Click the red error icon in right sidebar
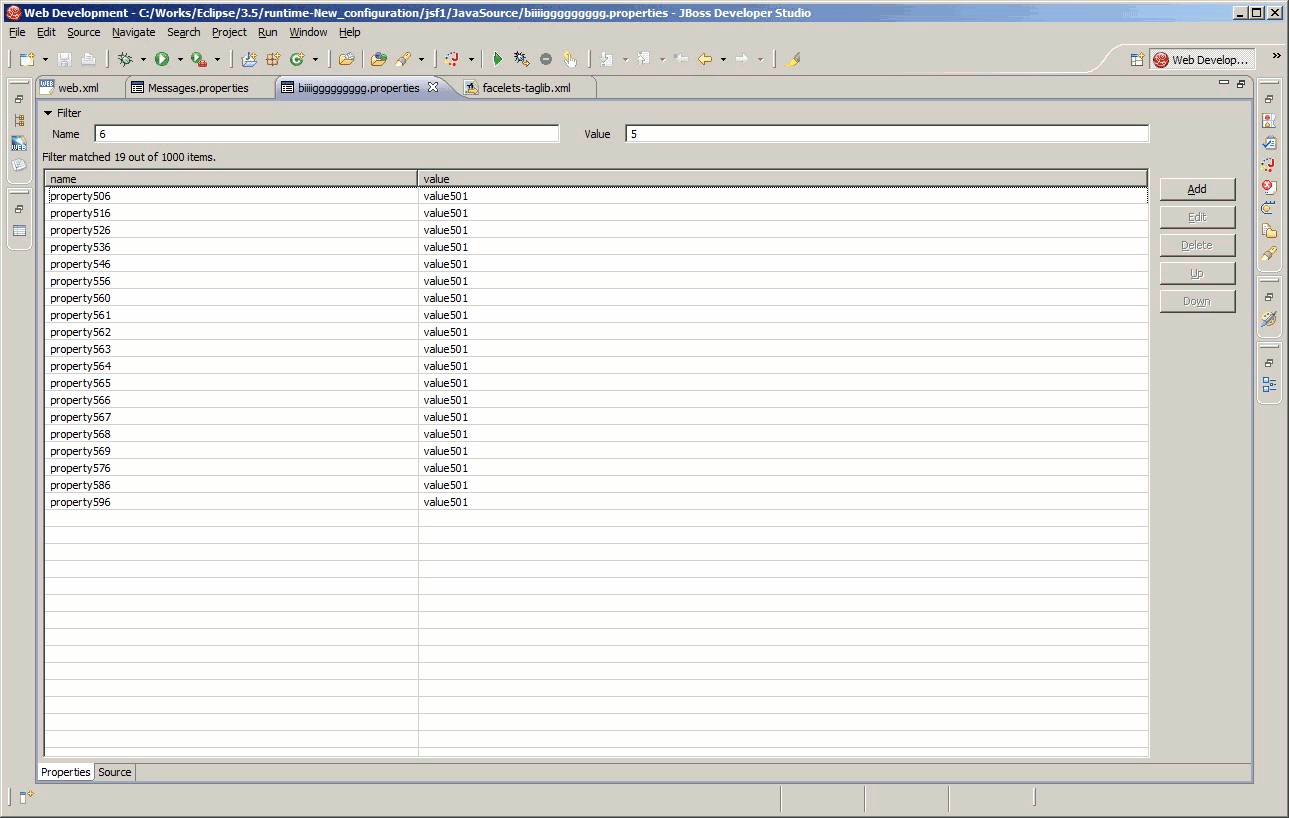Viewport: 1289px width, 818px height. tap(1269, 186)
